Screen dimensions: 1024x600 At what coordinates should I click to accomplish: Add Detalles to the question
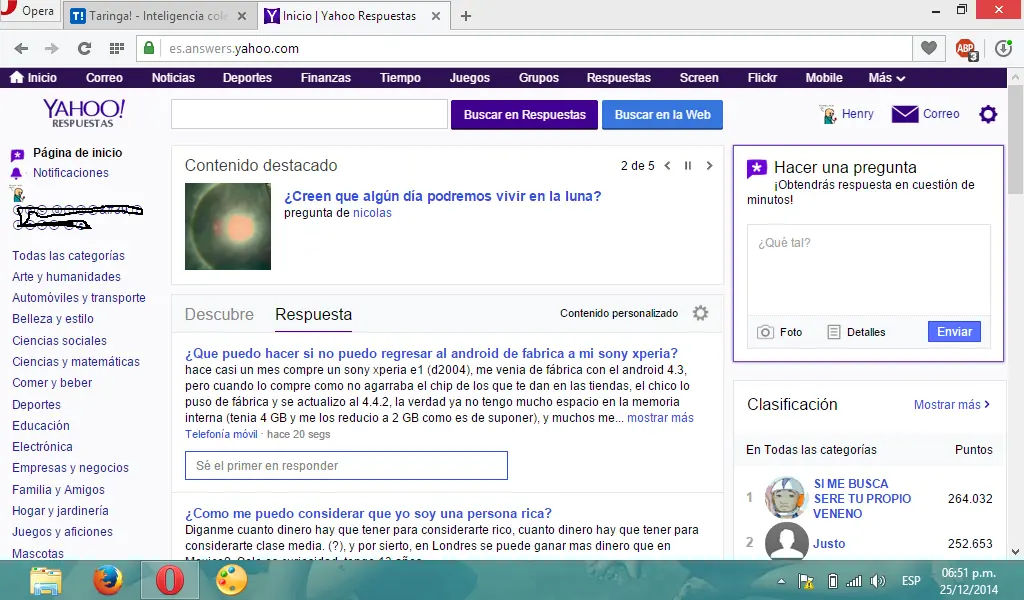coord(856,332)
